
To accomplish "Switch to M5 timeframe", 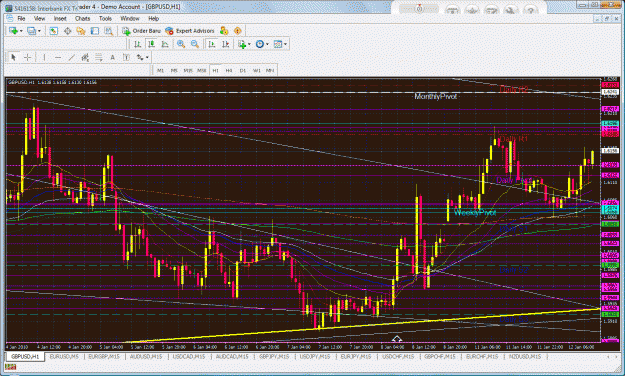I will 174,71.
